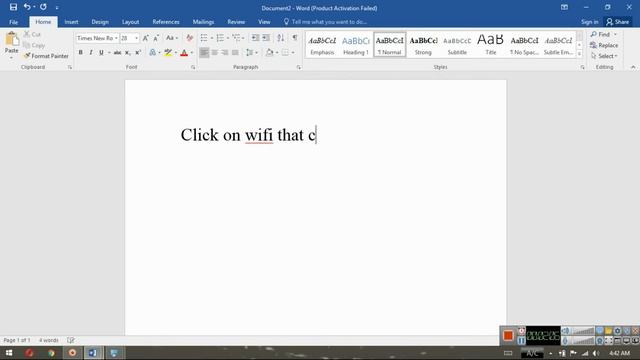Toggle Underline formatting
The image size is (640, 360).
(x=101, y=52)
